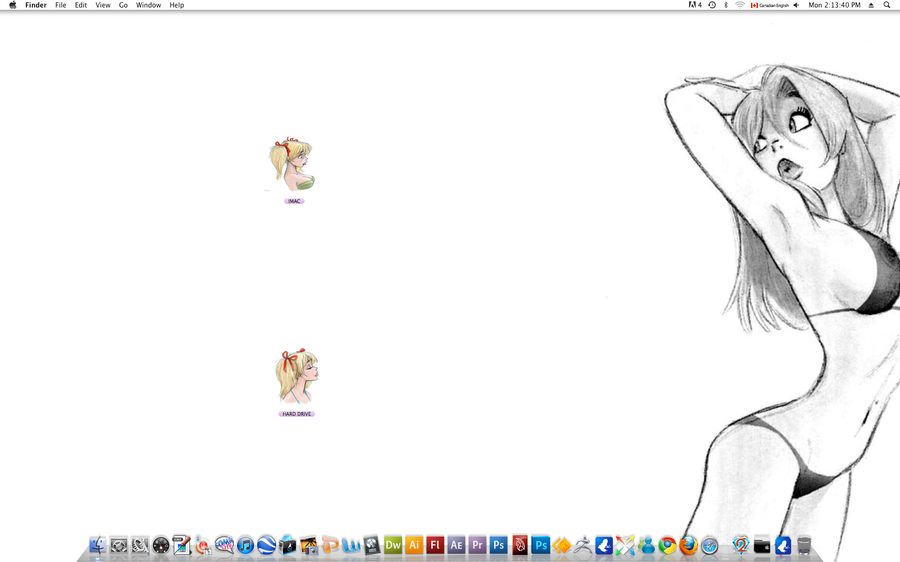Select the IMAC desktop icon
Image resolution: width=900 pixels, height=562 pixels.
tap(292, 165)
